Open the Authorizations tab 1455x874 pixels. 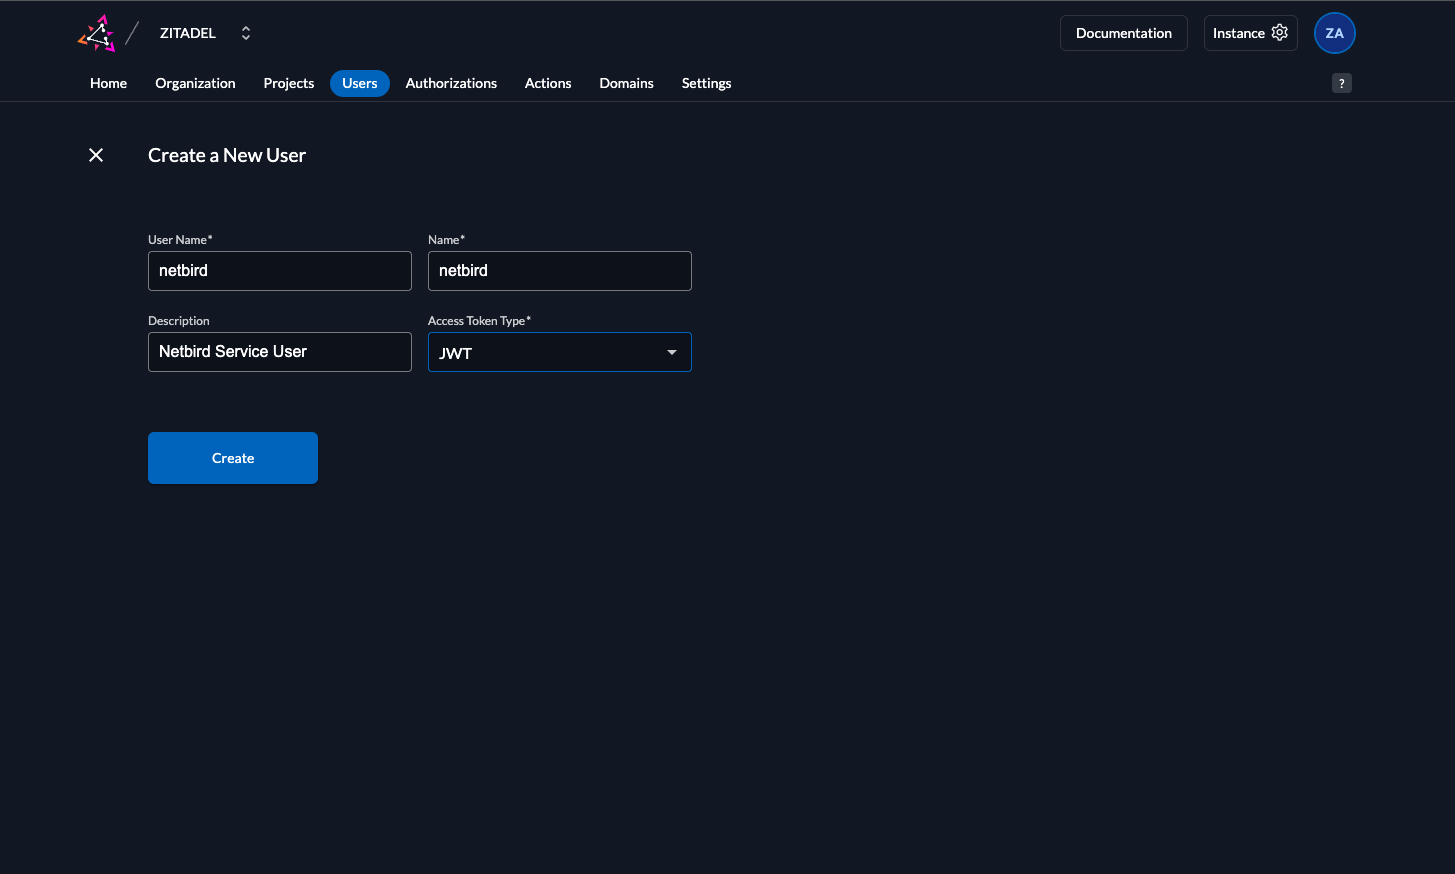(451, 83)
